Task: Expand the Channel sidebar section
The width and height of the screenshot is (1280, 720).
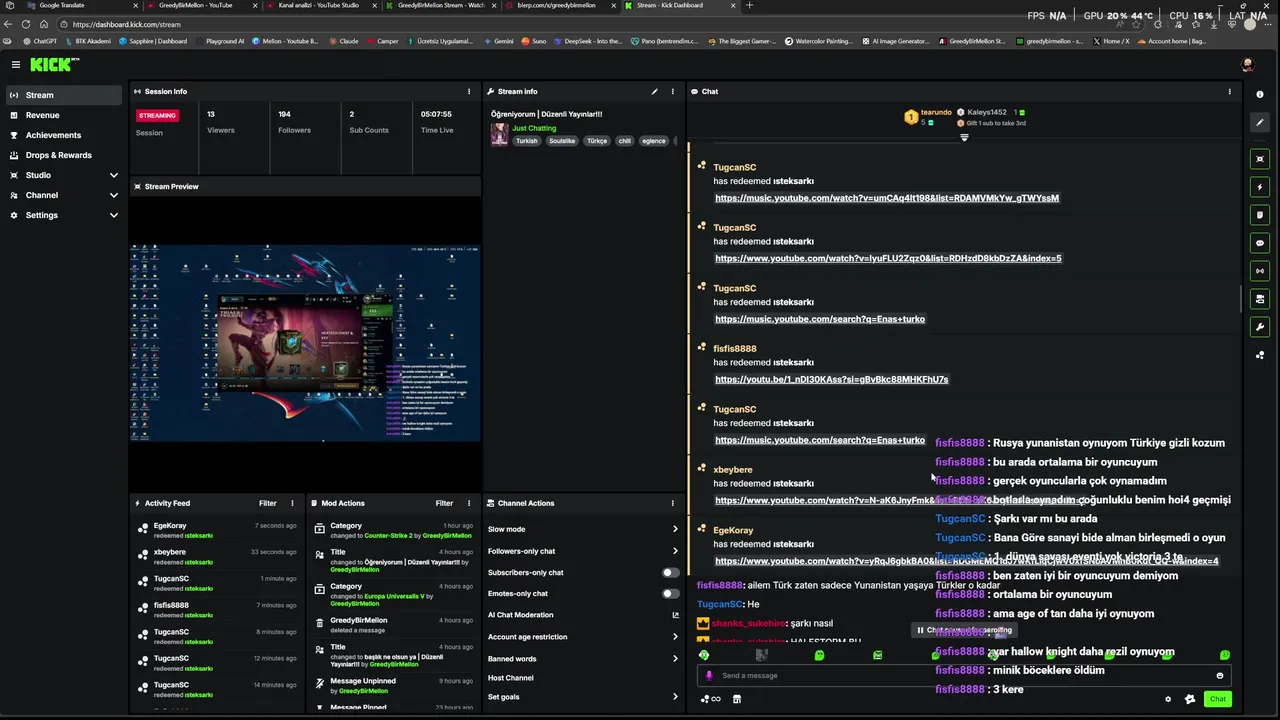Action: pyautogui.click(x=113, y=195)
